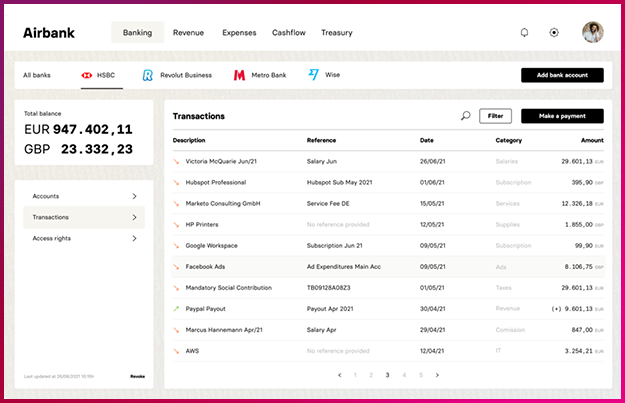This screenshot has height=403, width=625.
Task: Select page 3 in pagination
Action: pyautogui.click(x=387, y=375)
